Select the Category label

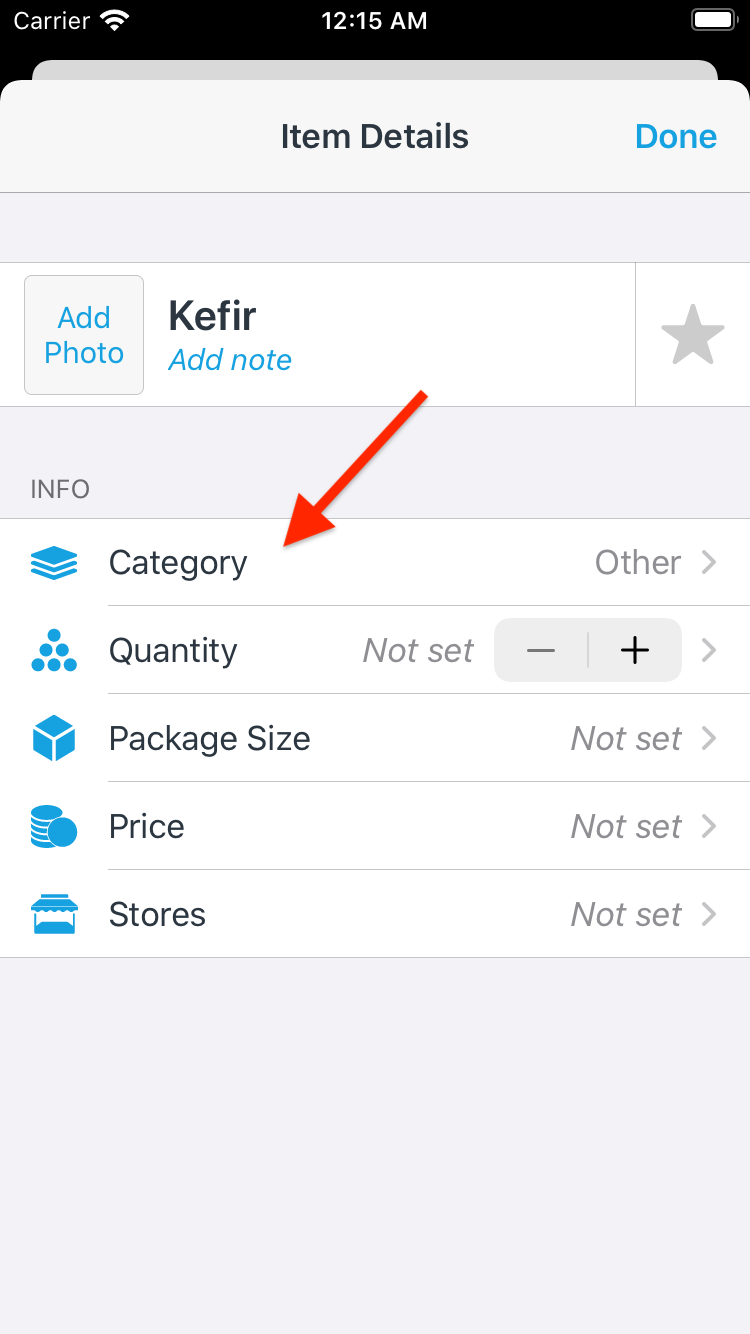tap(178, 563)
